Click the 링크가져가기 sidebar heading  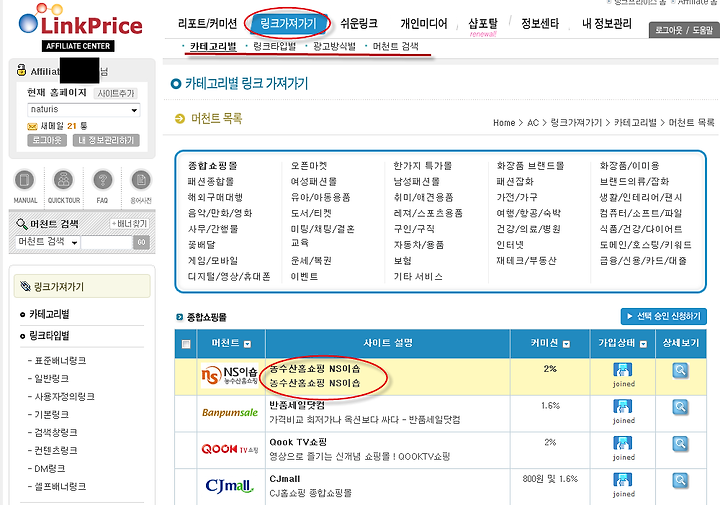click(x=82, y=286)
